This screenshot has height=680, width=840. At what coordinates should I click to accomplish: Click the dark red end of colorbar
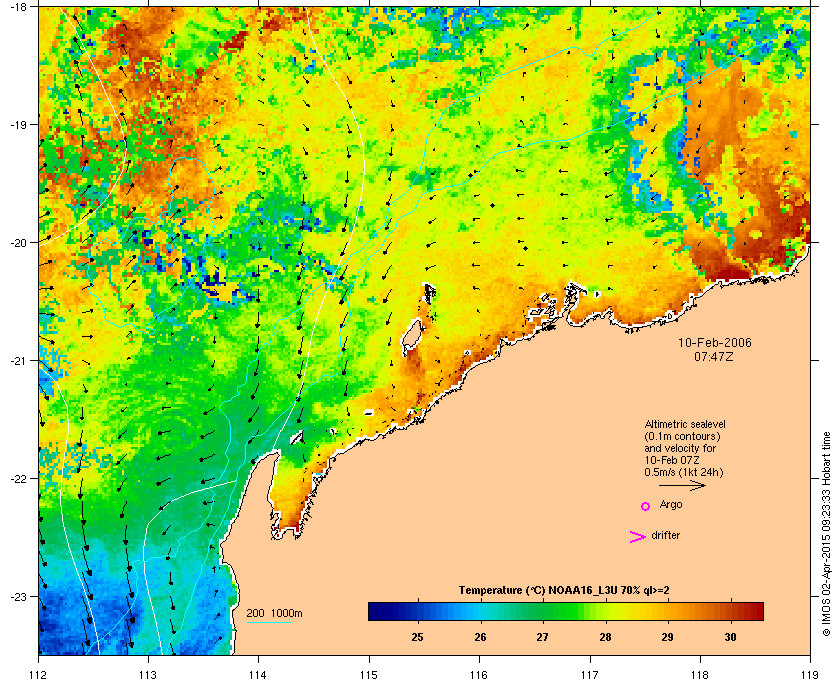click(x=756, y=611)
